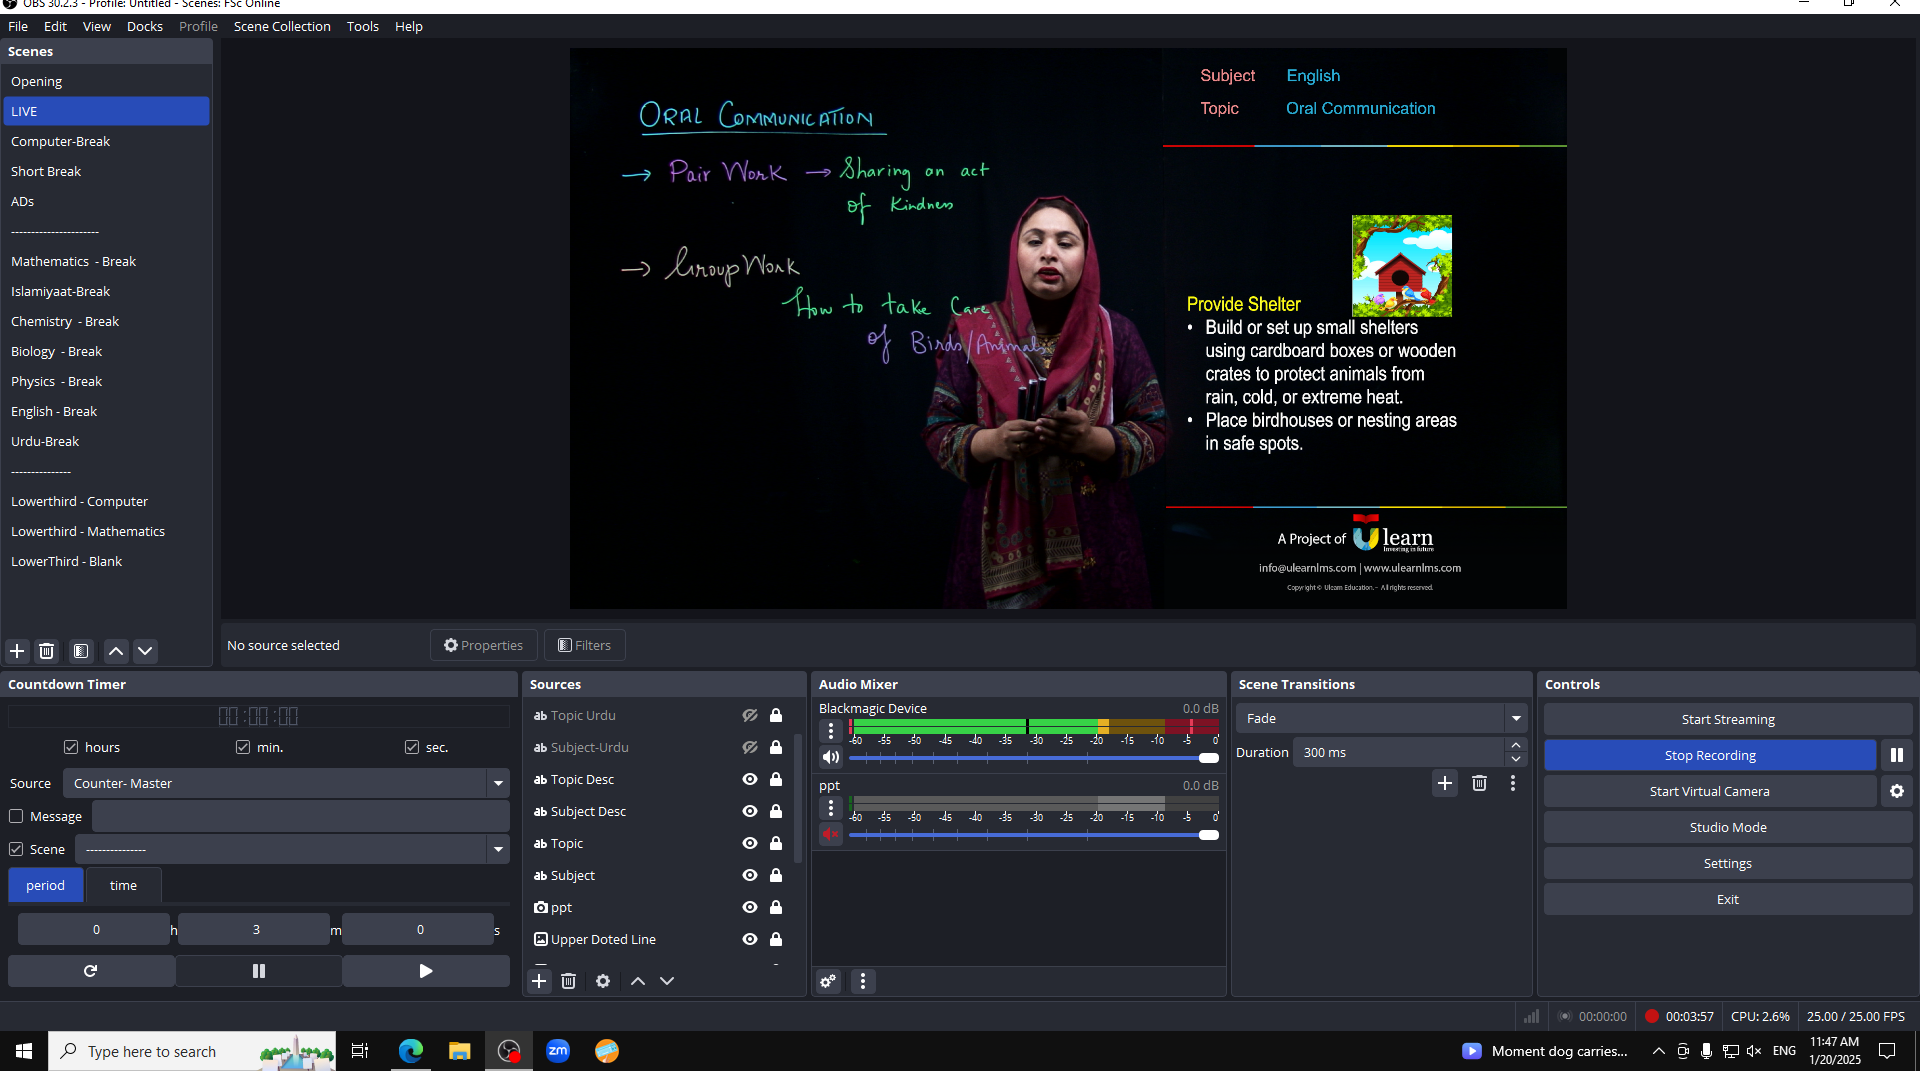1920x1071 pixels.
Task: Show the Subject-Urdu source
Action: pyautogui.click(x=750, y=747)
